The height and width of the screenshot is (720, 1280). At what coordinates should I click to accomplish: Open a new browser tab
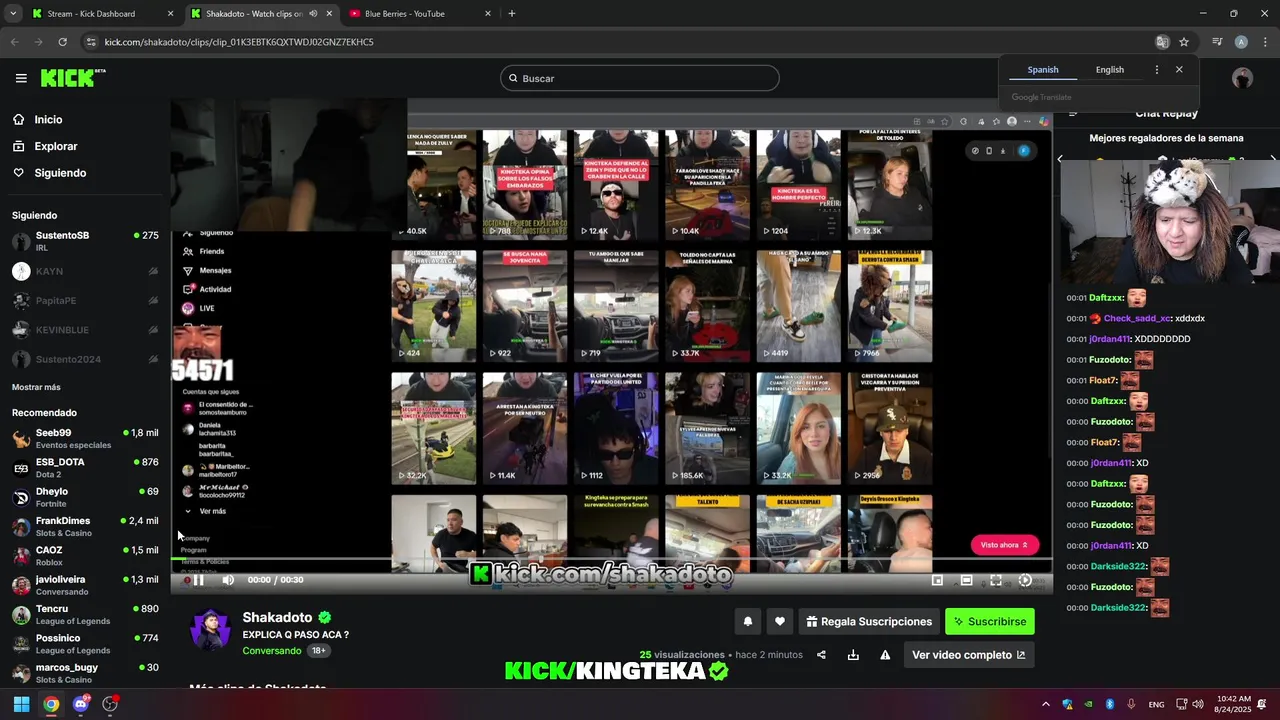point(512,14)
